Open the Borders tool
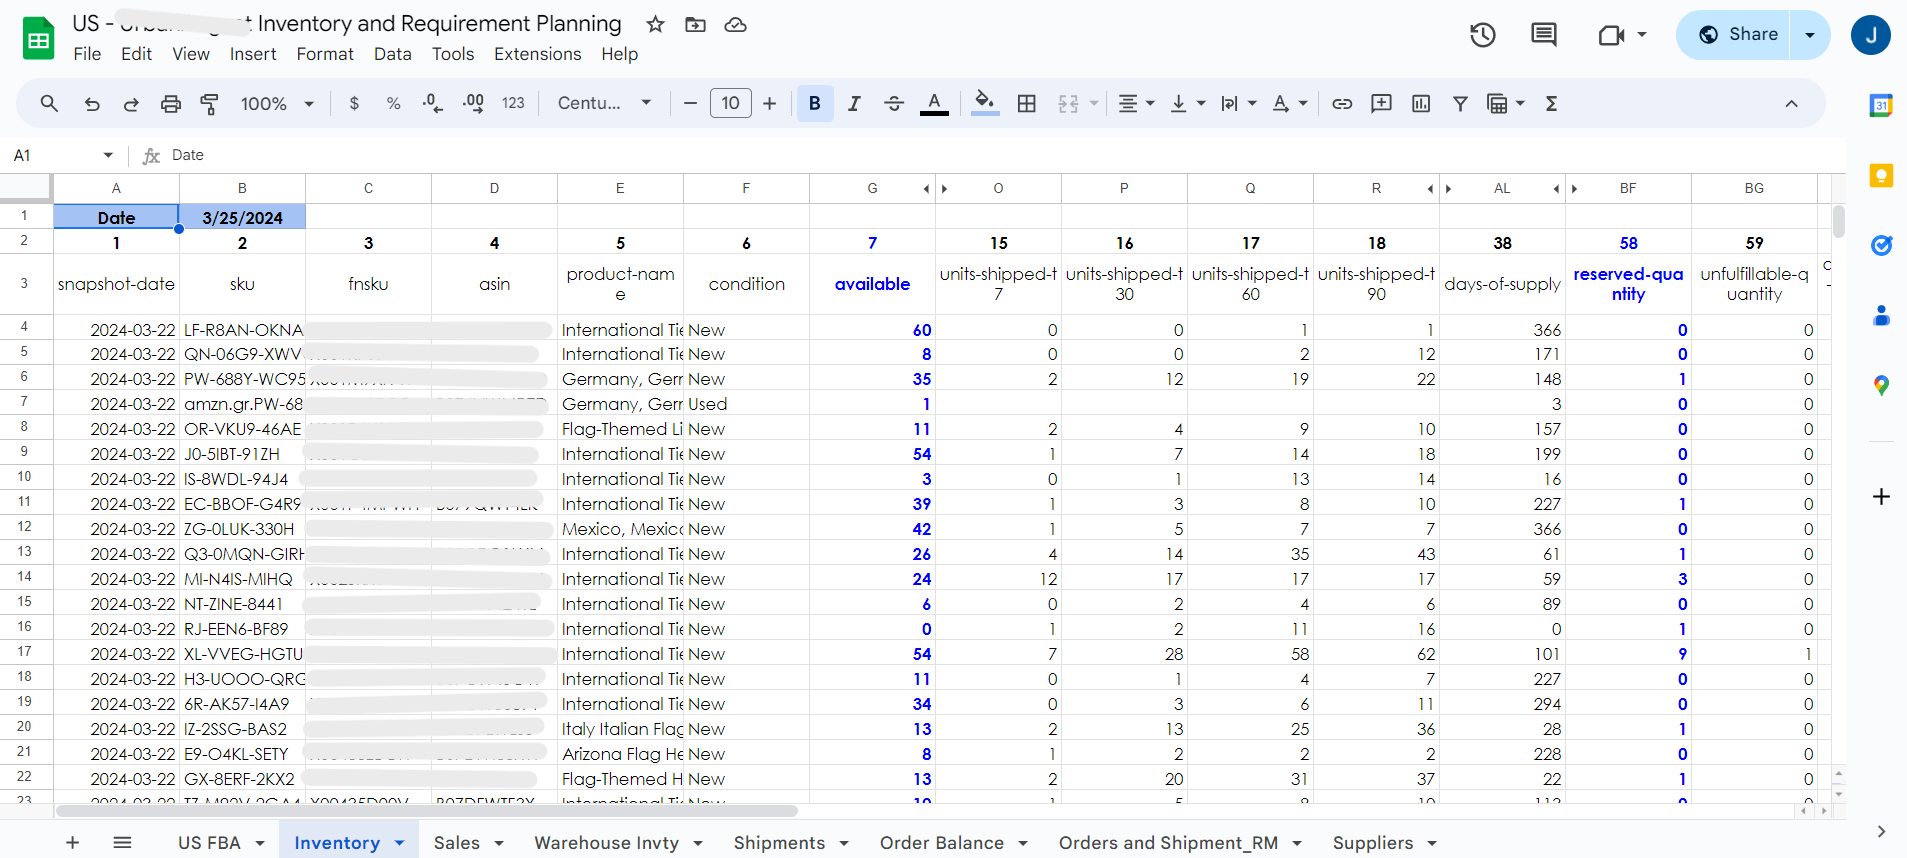1907x858 pixels. click(1027, 103)
